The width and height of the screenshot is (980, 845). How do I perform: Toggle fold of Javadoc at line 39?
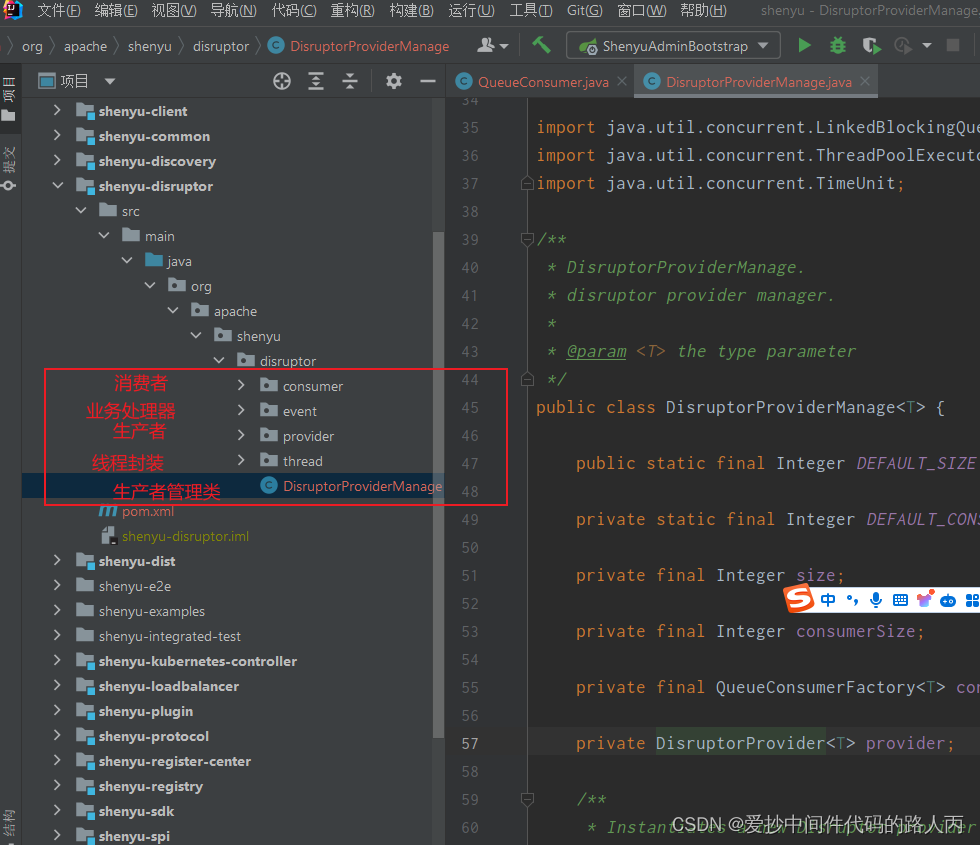(x=527, y=239)
